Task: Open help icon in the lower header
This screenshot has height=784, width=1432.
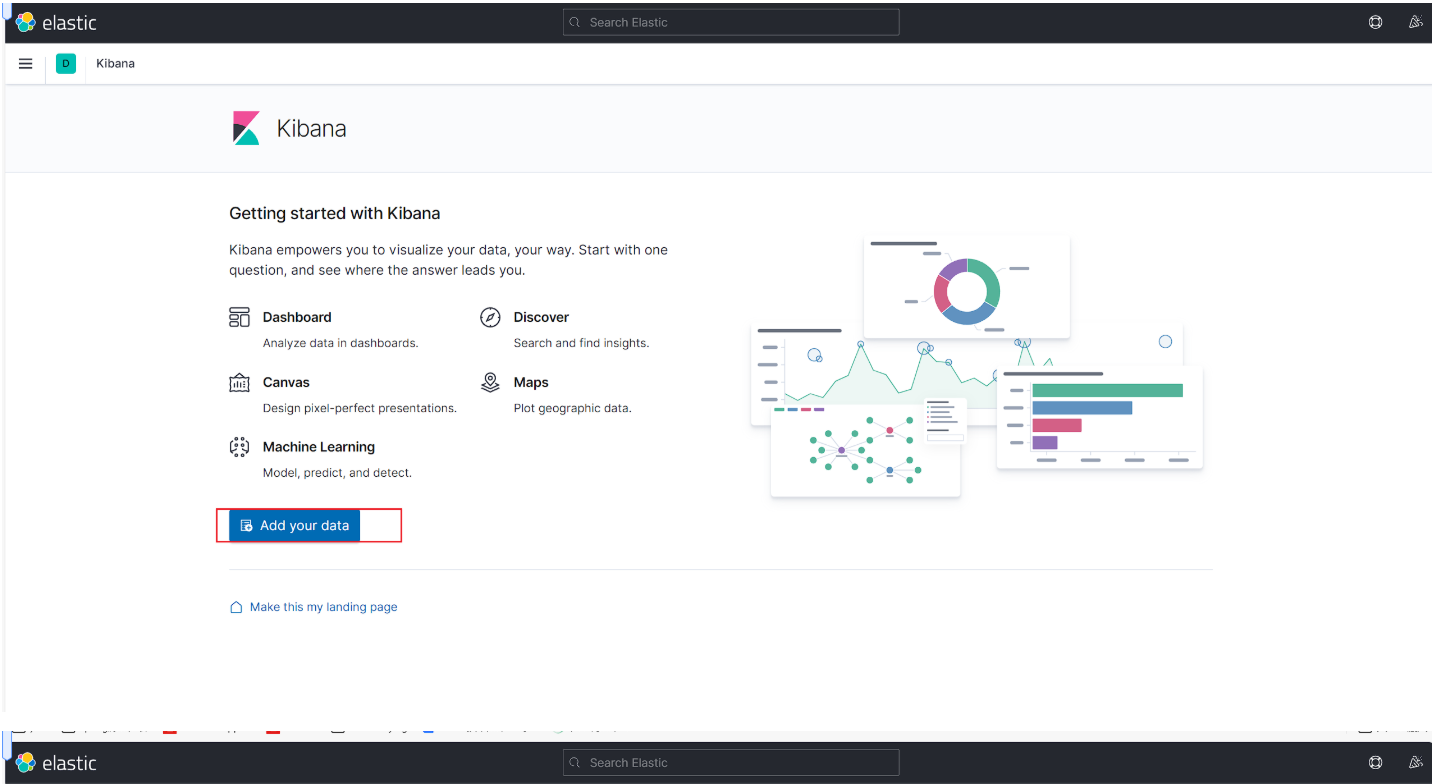Action: point(1376,763)
